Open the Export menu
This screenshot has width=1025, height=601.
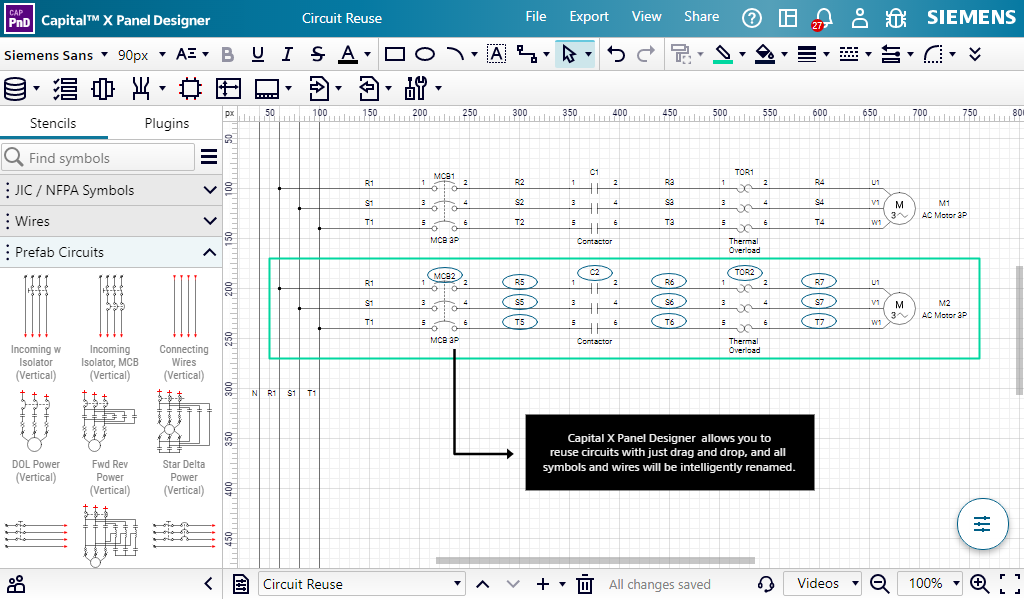tap(589, 17)
